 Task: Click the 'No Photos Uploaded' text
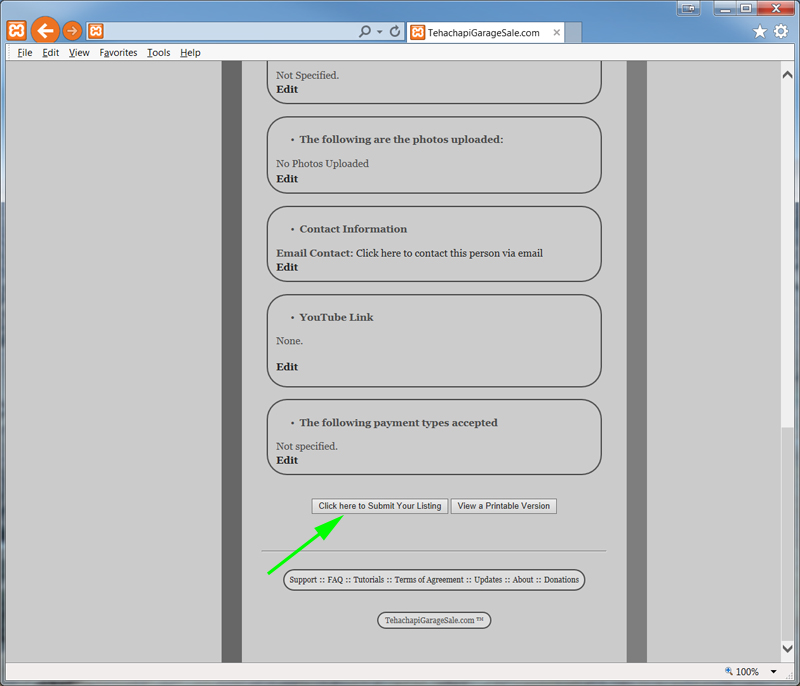(x=322, y=164)
